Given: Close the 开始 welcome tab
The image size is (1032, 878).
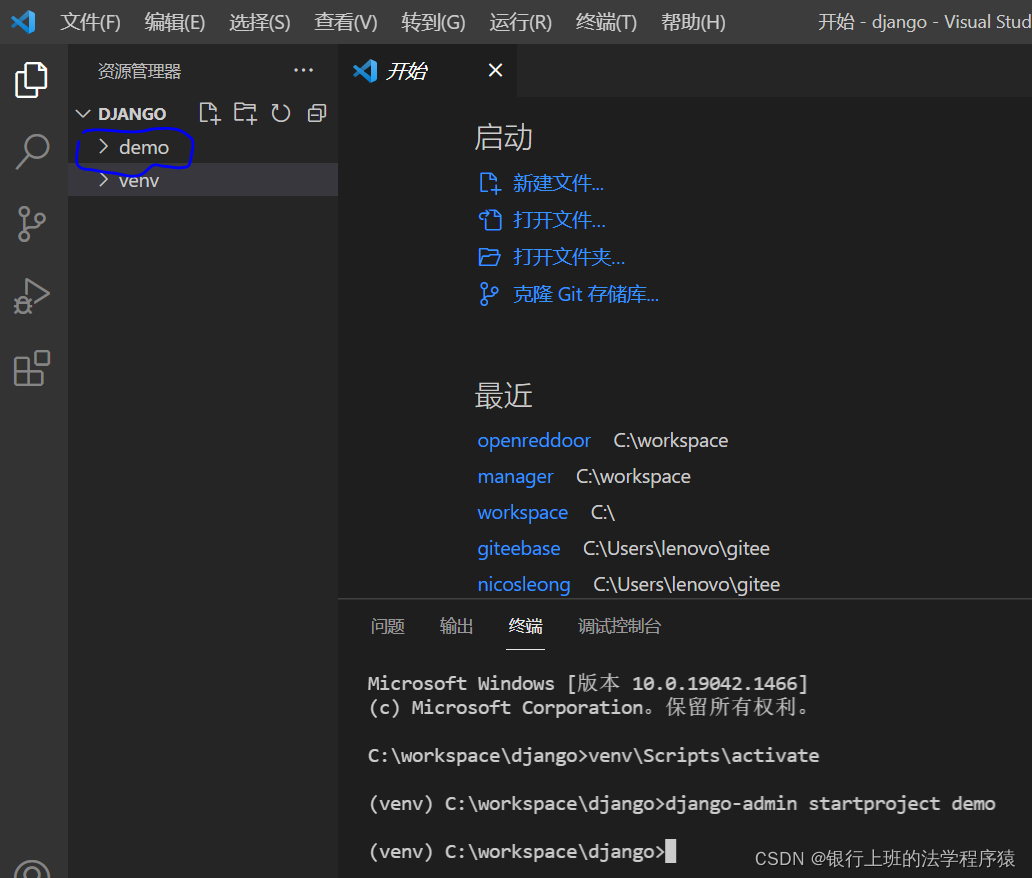Looking at the screenshot, I should coord(496,70).
